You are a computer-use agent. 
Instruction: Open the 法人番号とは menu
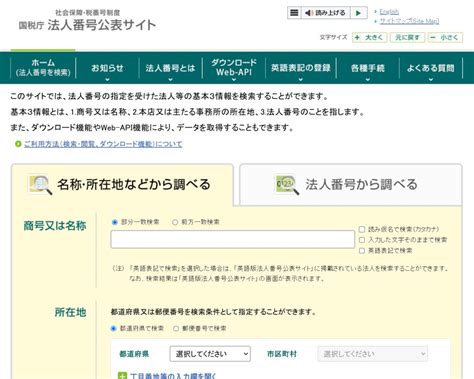pyautogui.click(x=170, y=68)
